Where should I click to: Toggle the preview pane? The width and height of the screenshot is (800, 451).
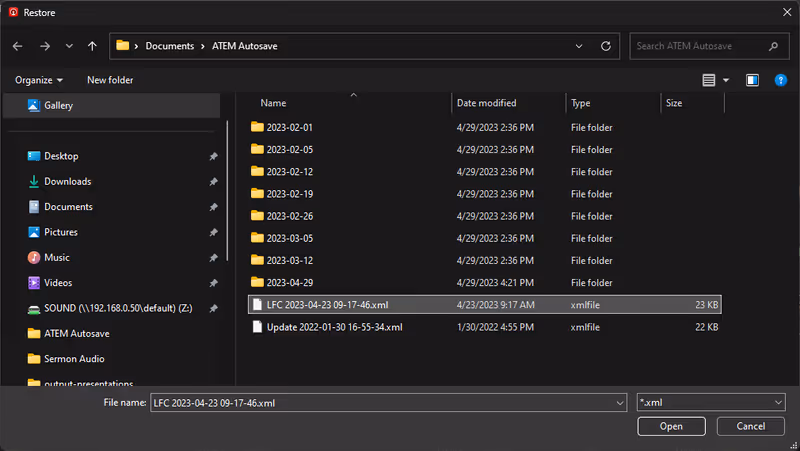click(752, 80)
